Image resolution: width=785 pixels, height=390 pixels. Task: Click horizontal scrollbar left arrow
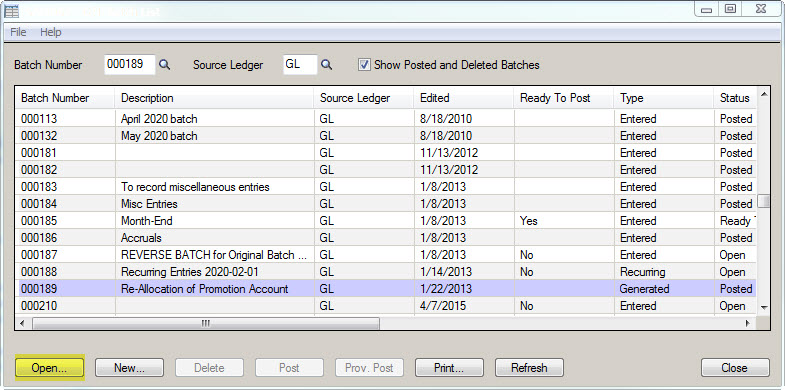pos(22,323)
